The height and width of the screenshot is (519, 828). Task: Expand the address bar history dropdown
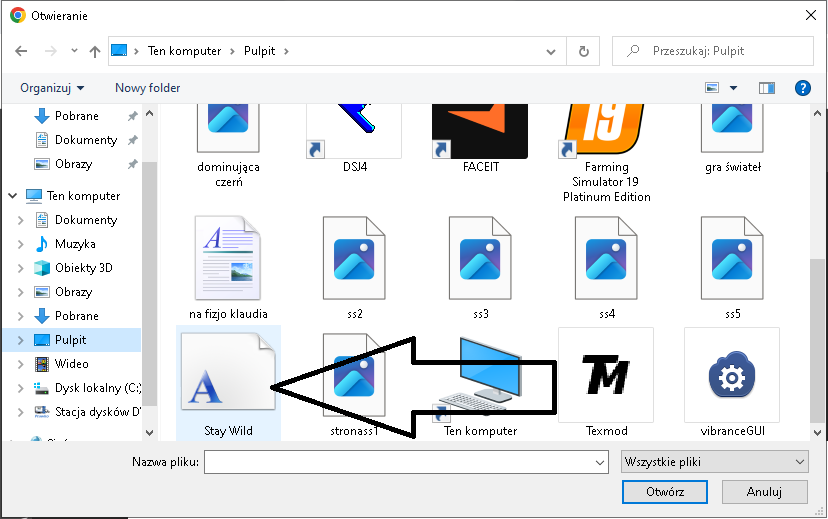coord(551,52)
